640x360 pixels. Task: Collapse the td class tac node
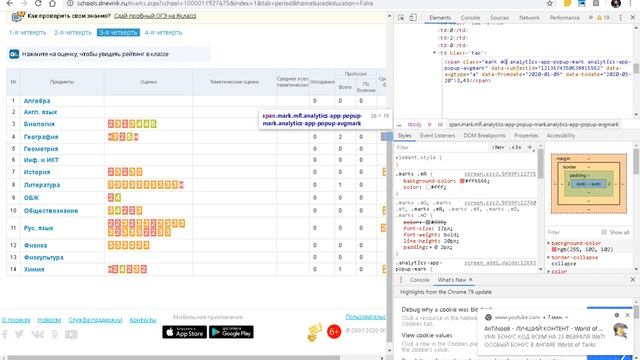[x=434, y=53]
